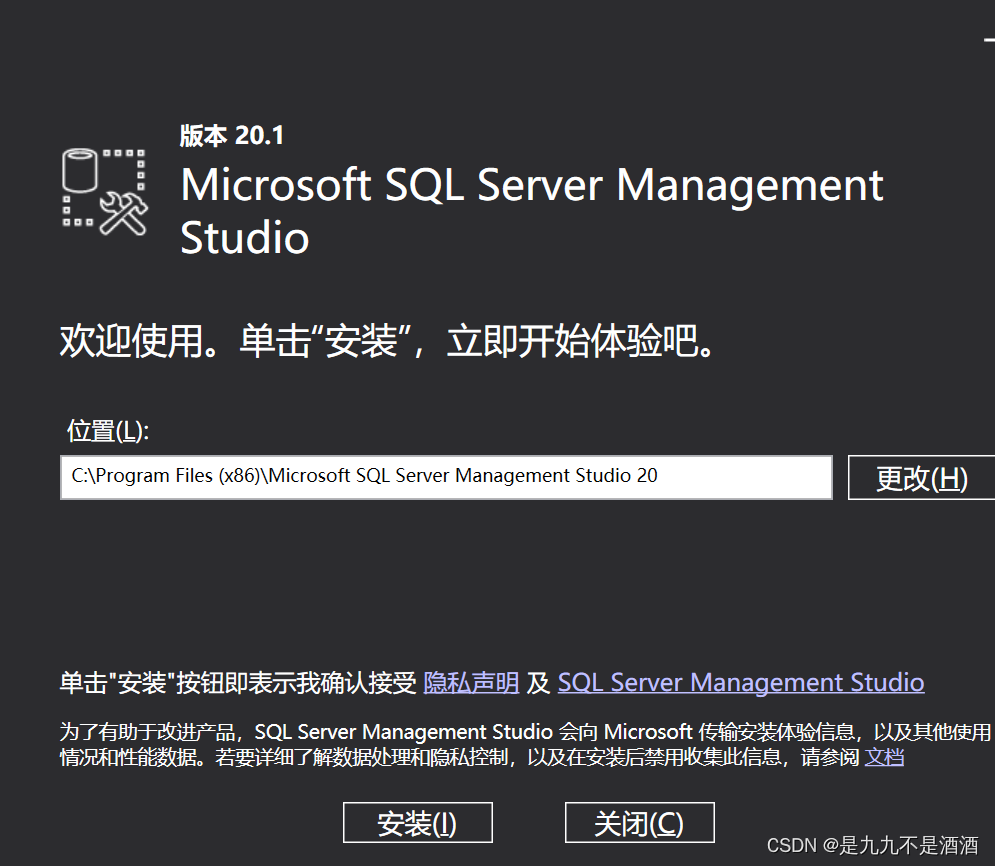Screen dimensions: 995x866
Task: Click the 版本 20.1 version text
Action: click(x=231, y=135)
